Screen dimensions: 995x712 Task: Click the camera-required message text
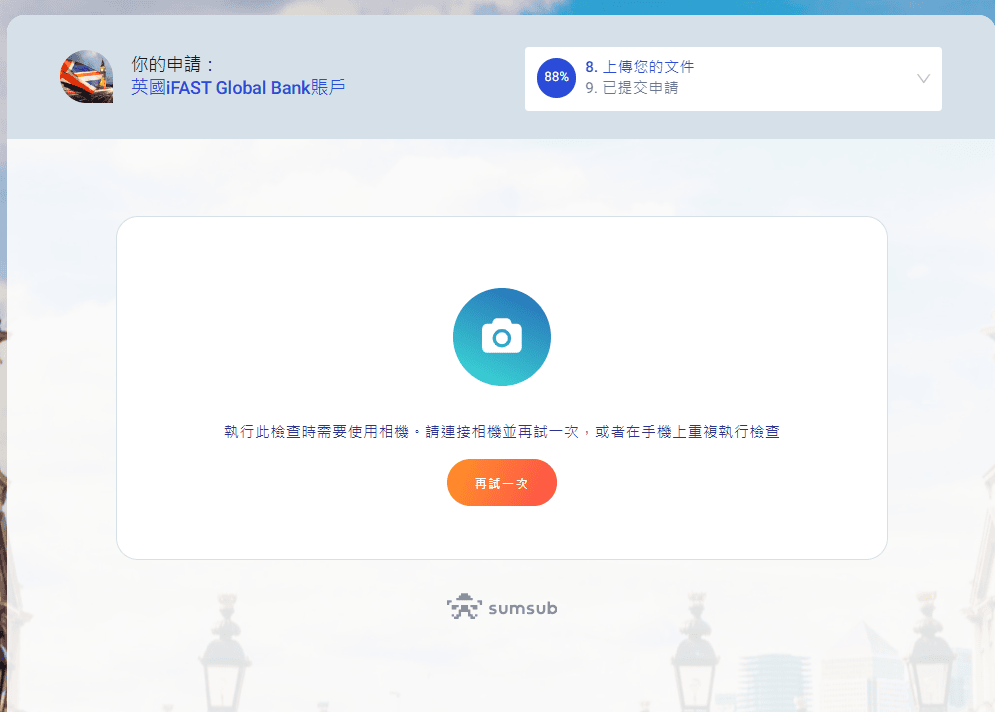click(x=501, y=432)
